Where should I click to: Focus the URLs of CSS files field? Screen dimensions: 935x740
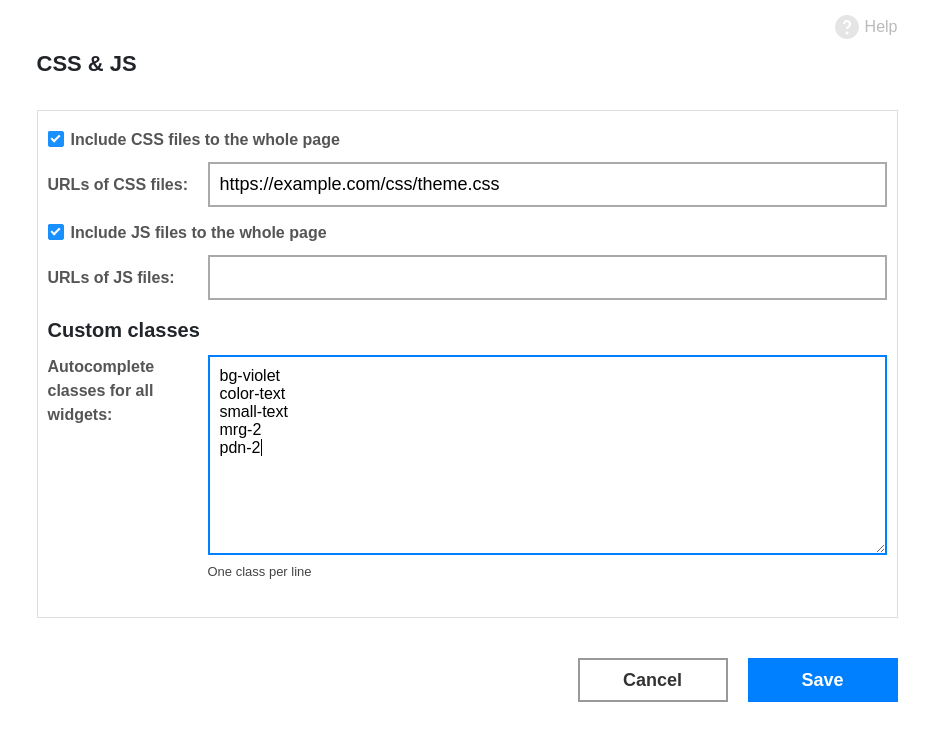click(547, 184)
